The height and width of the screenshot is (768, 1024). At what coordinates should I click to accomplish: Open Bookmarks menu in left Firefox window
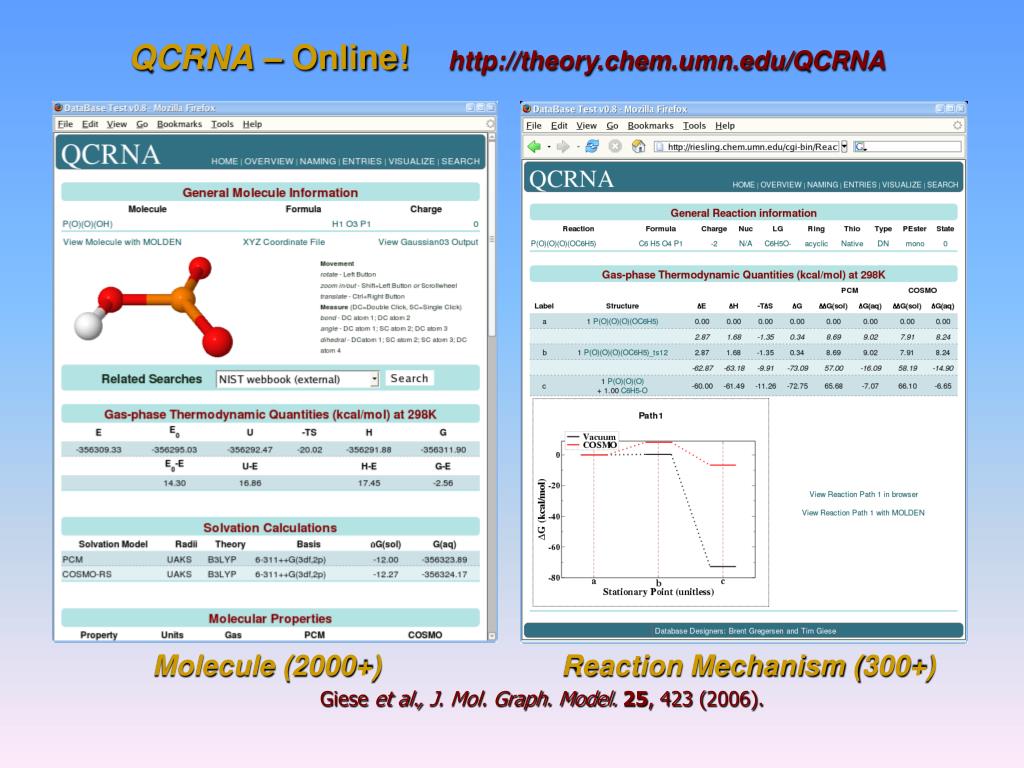(180, 124)
